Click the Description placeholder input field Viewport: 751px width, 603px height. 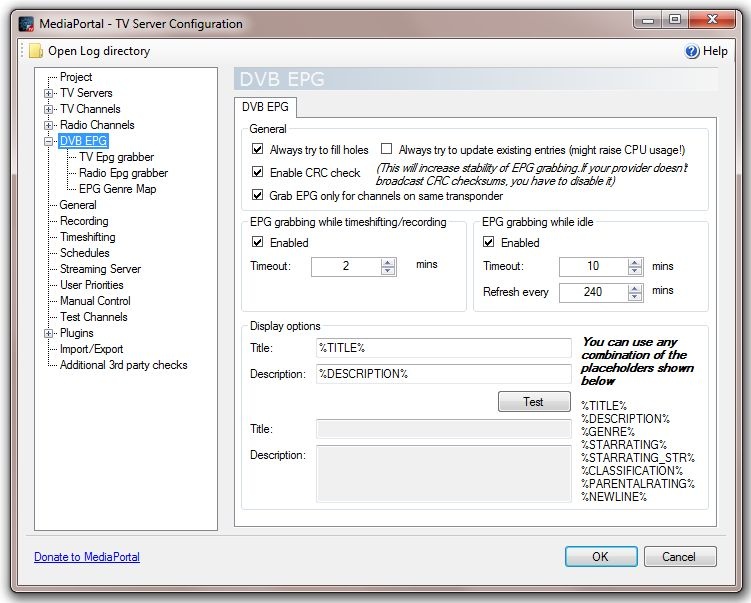(442, 374)
